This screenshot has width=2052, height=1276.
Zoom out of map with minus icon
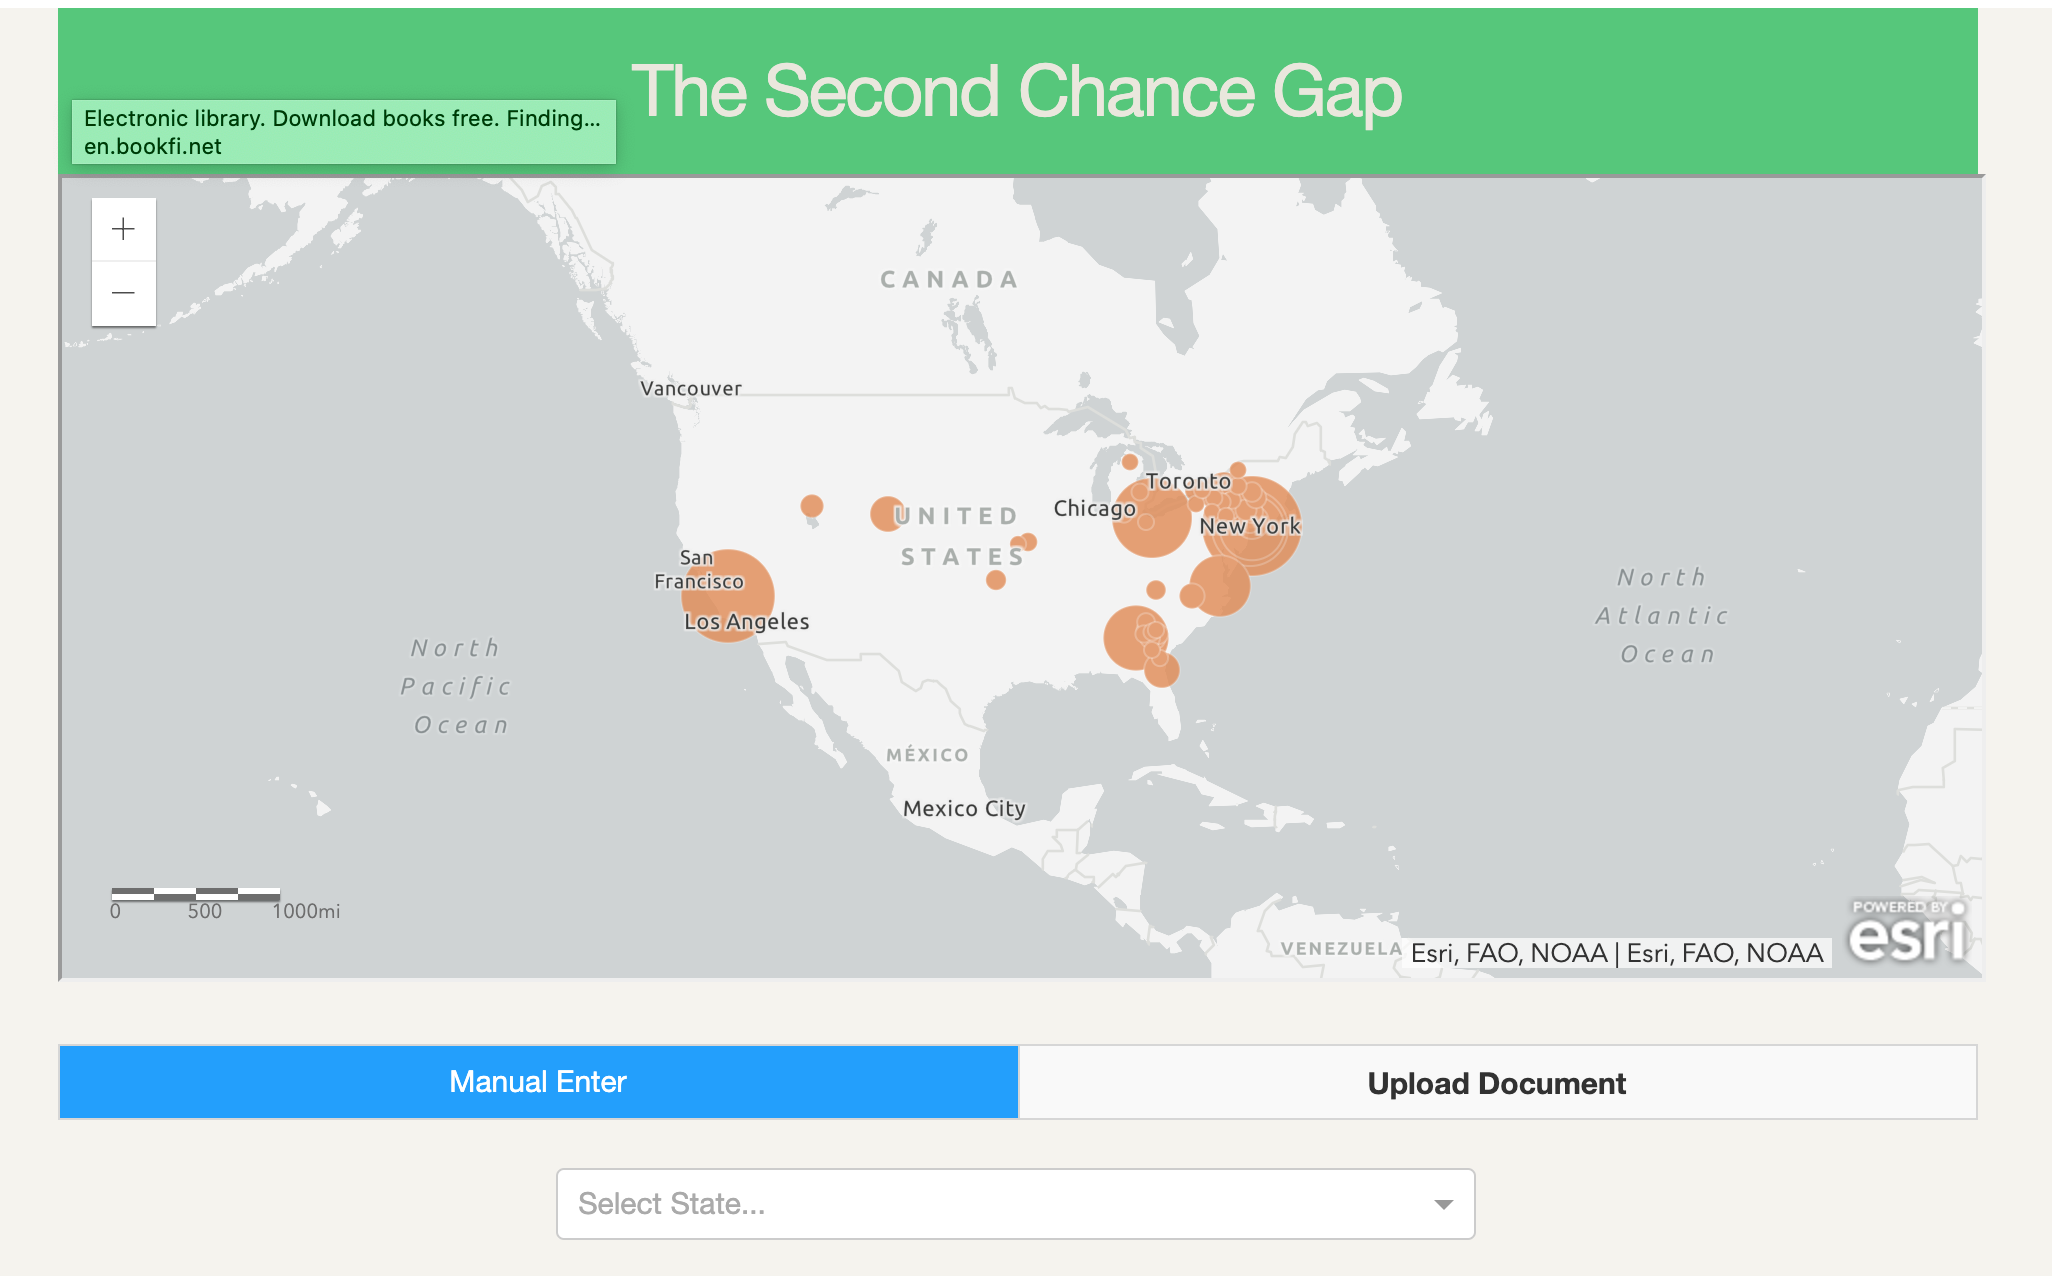click(124, 293)
